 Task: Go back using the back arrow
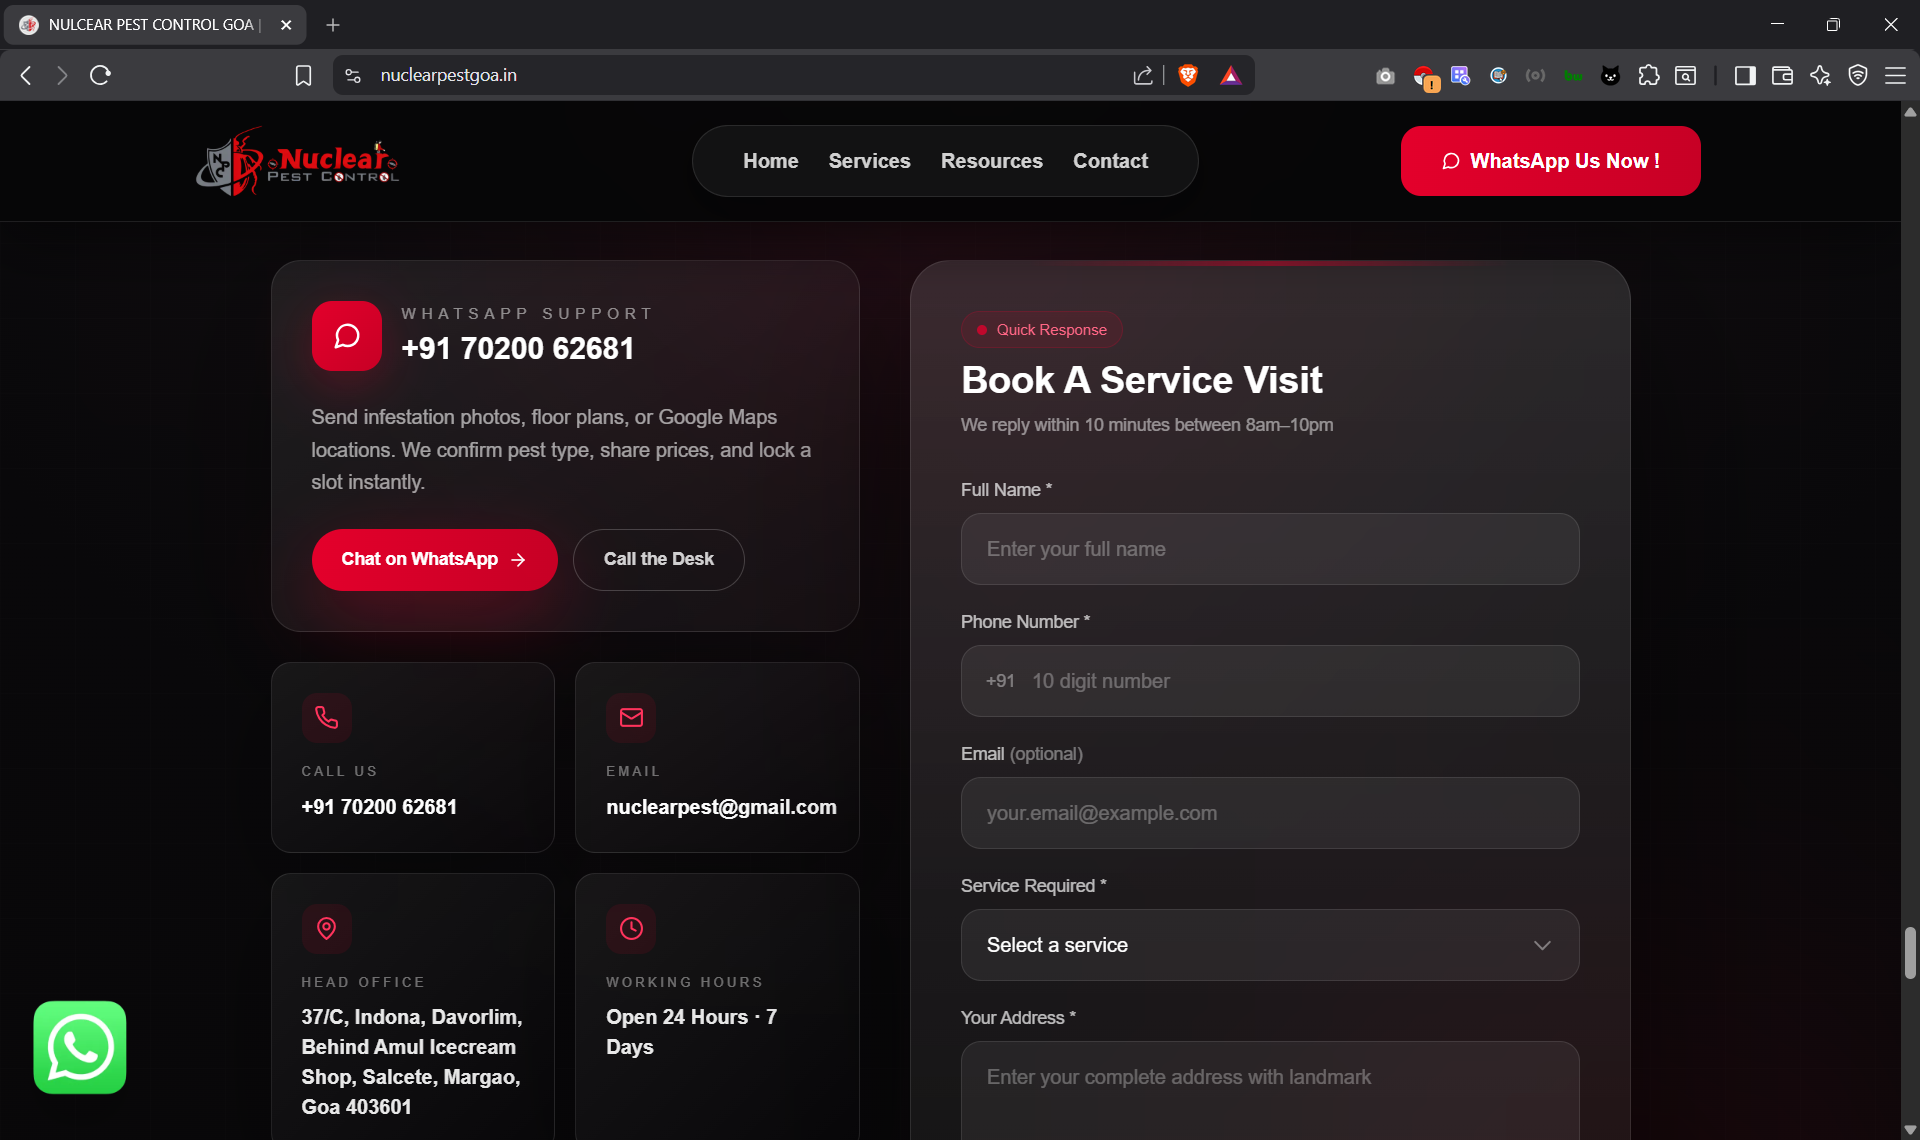27,75
